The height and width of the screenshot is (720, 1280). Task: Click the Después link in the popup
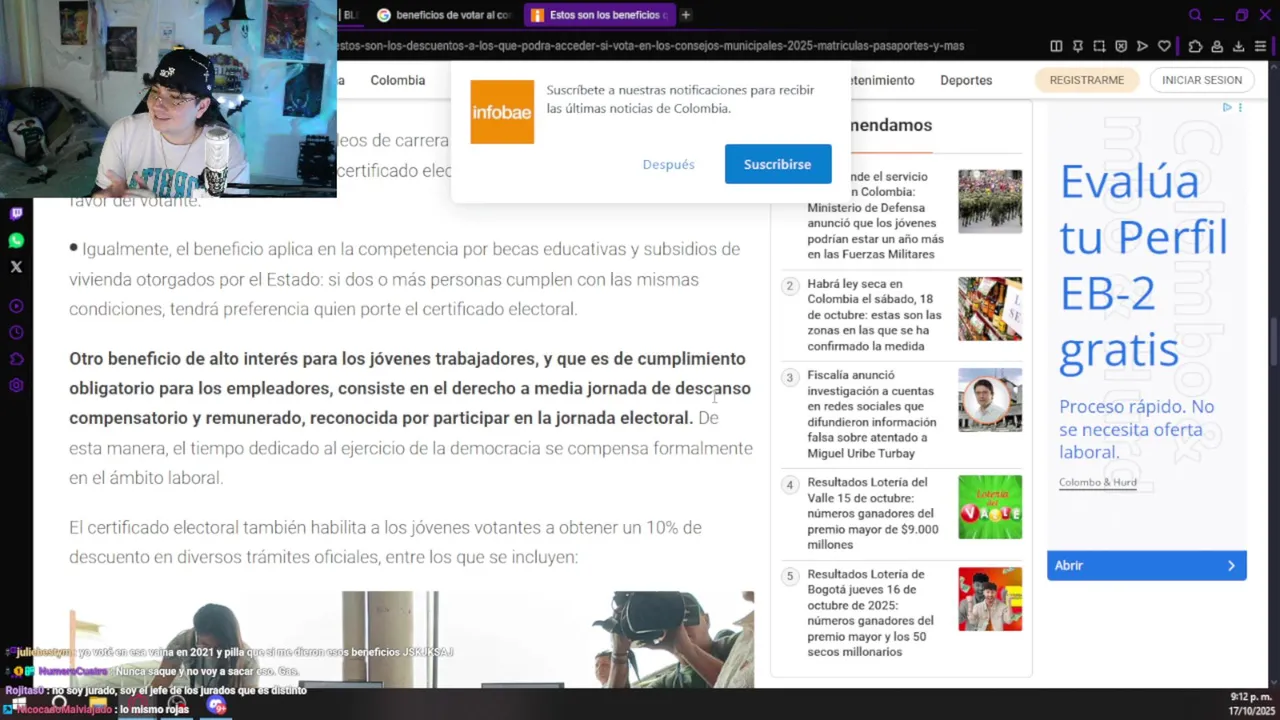[669, 164]
